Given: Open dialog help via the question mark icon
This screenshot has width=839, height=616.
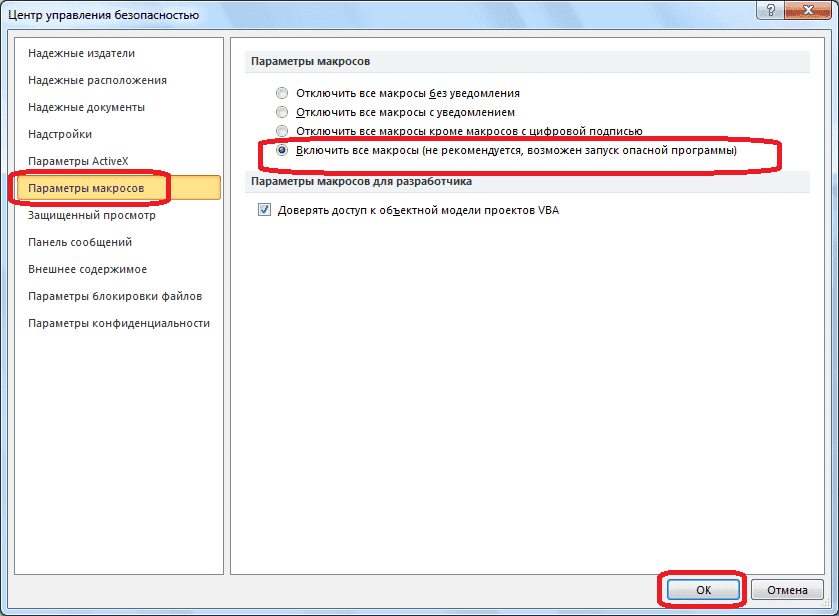Looking at the screenshot, I should click(x=769, y=11).
